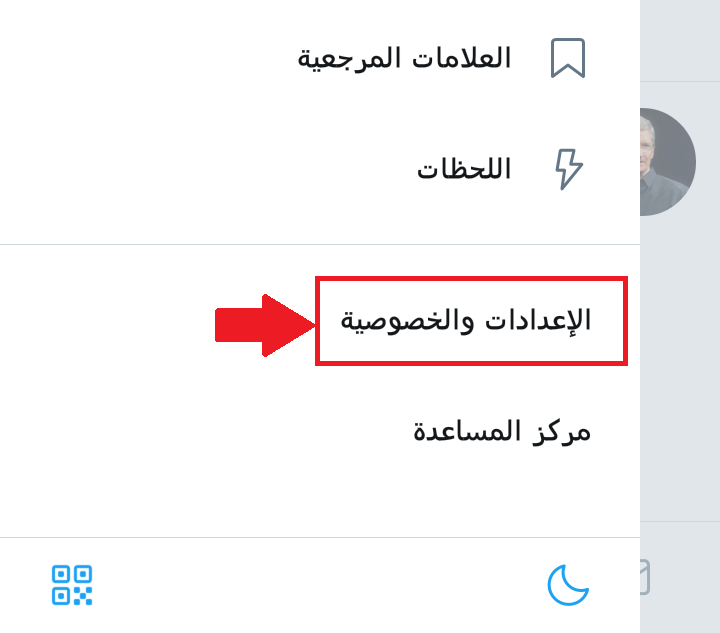Open الإعدادات والخصوصية settings and privacy
The width and height of the screenshot is (720, 633).
tap(465, 320)
